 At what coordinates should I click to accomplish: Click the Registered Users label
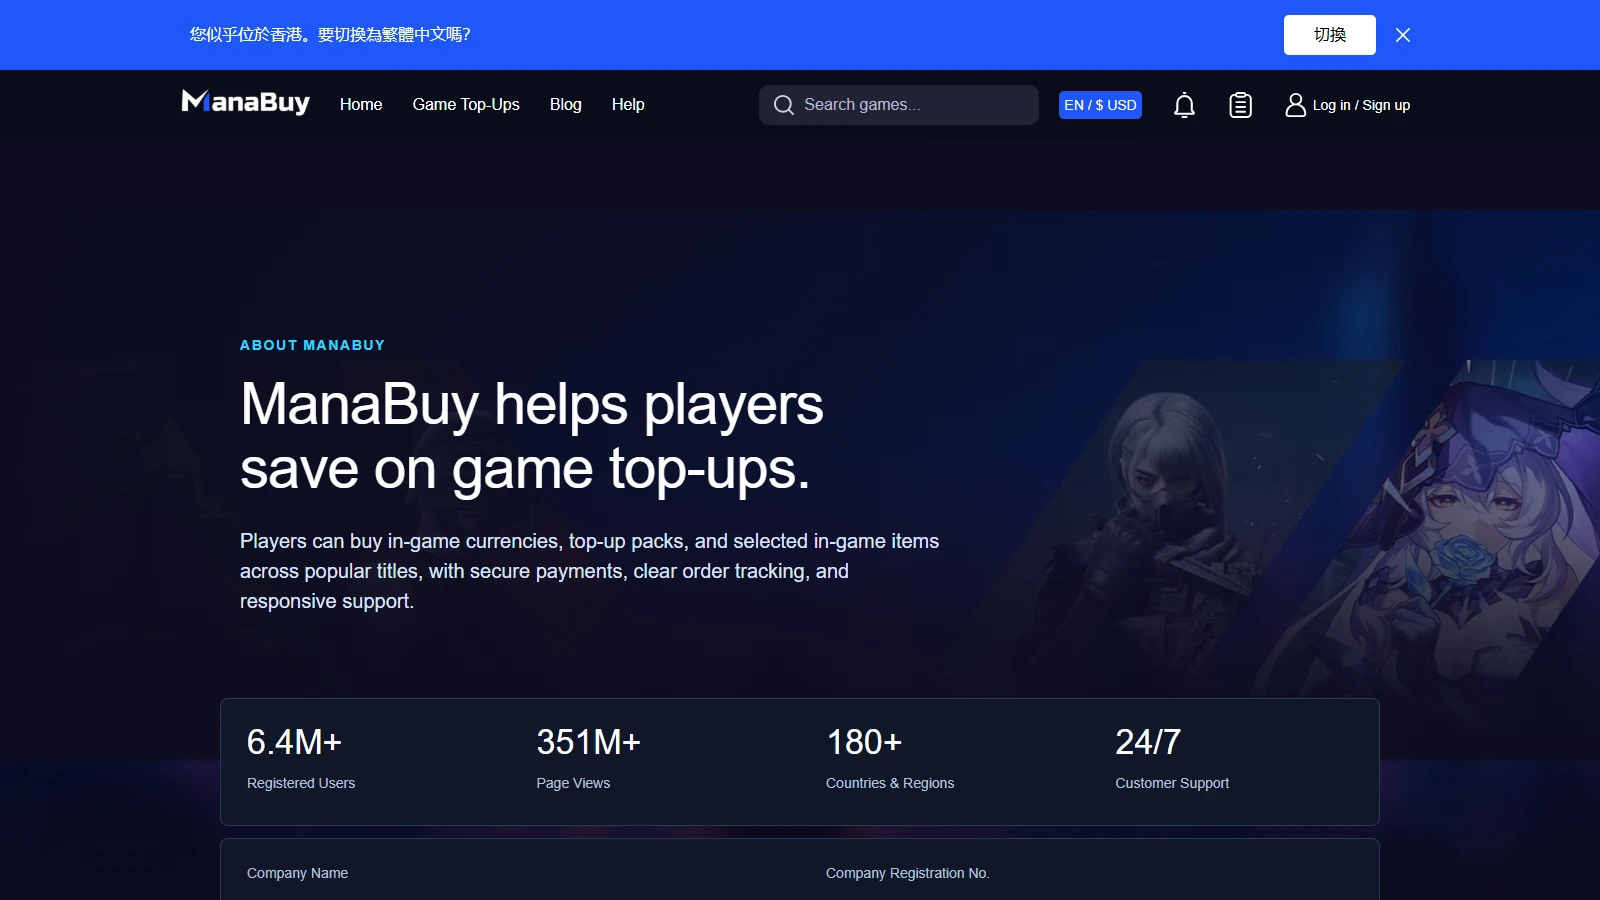tap(301, 783)
